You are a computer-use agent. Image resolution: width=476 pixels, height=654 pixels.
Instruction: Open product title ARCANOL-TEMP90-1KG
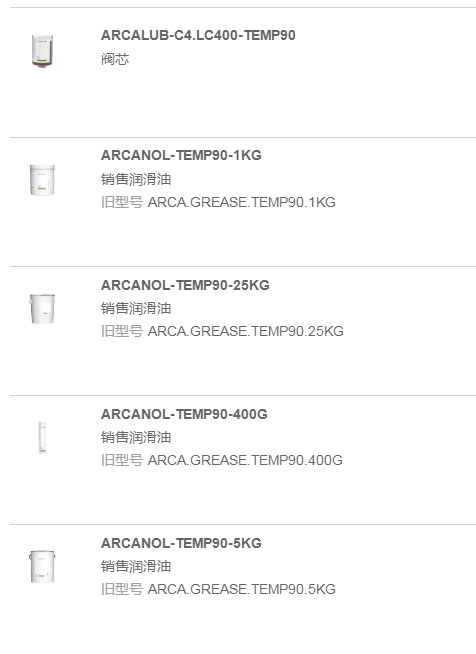pos(181,155)
